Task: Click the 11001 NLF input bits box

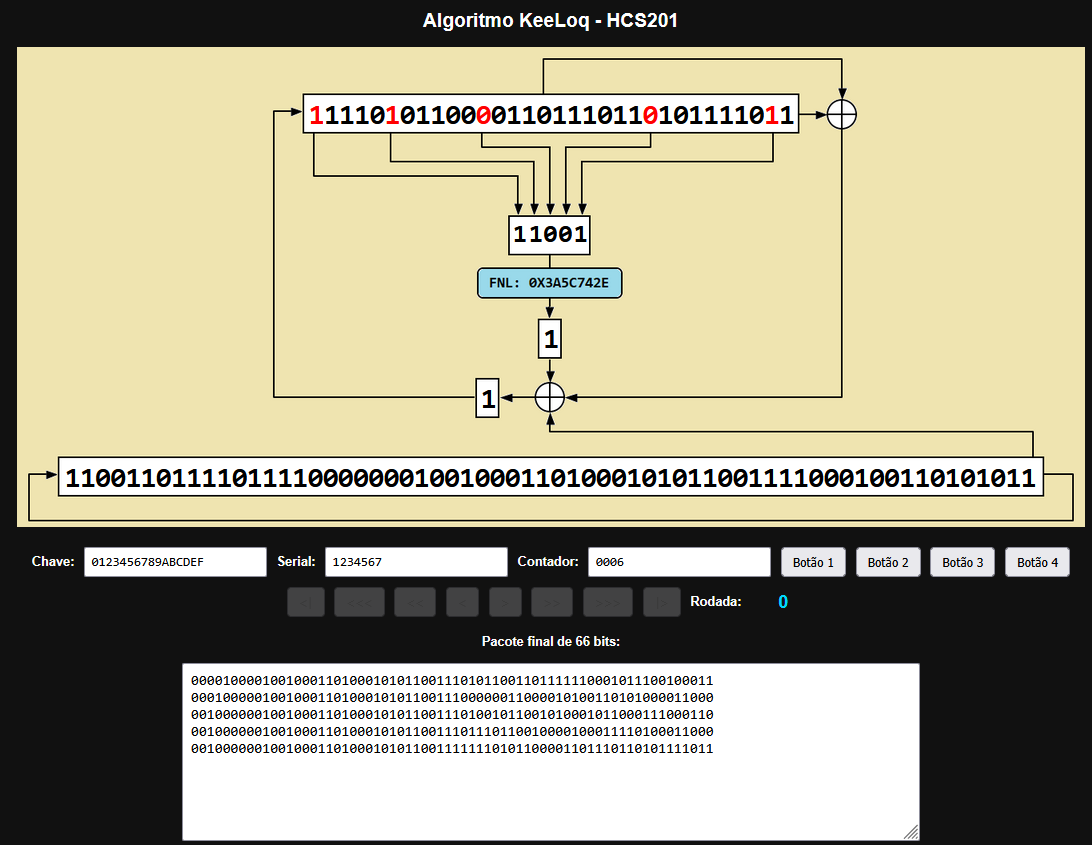Action: pyautogui.click(x=549, y=235)
